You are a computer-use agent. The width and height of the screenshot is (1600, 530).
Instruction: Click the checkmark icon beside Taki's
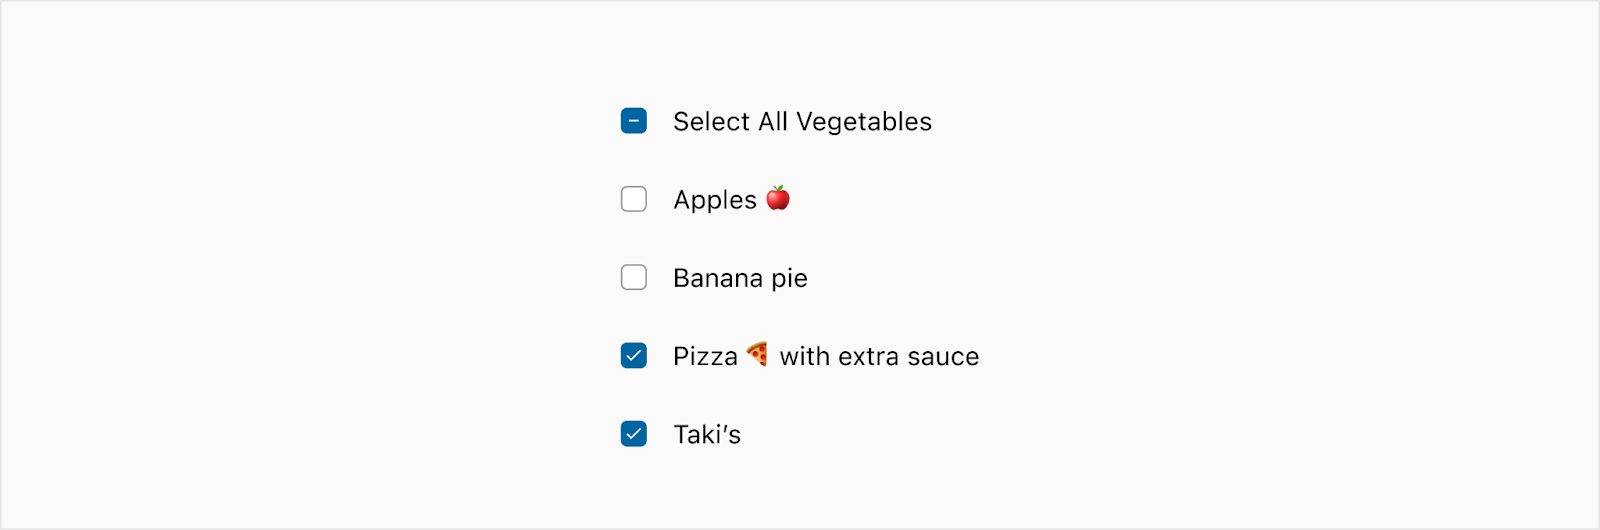point(634,433)
